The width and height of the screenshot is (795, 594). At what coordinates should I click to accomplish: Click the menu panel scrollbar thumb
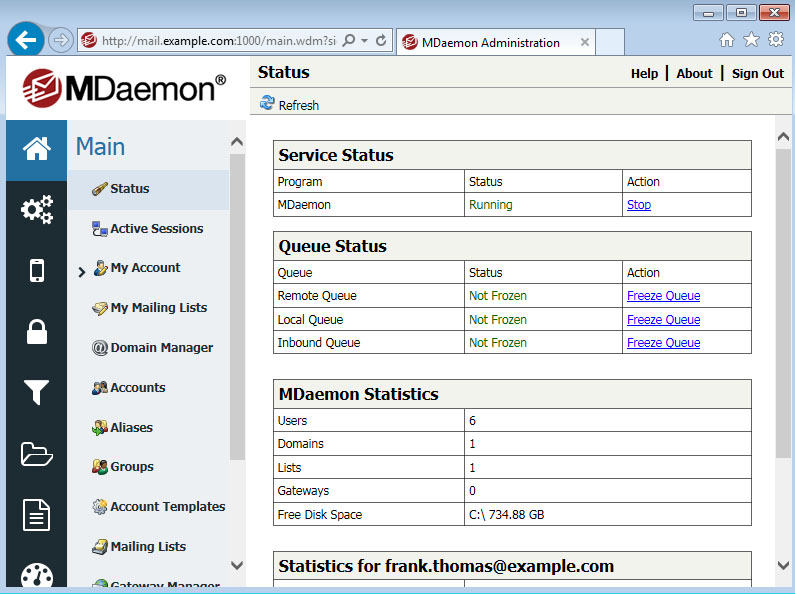click(x=237, y=307)
